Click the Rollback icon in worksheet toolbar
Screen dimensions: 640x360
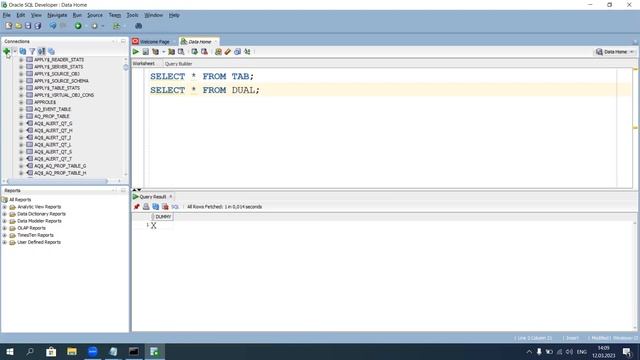point(204,51)
